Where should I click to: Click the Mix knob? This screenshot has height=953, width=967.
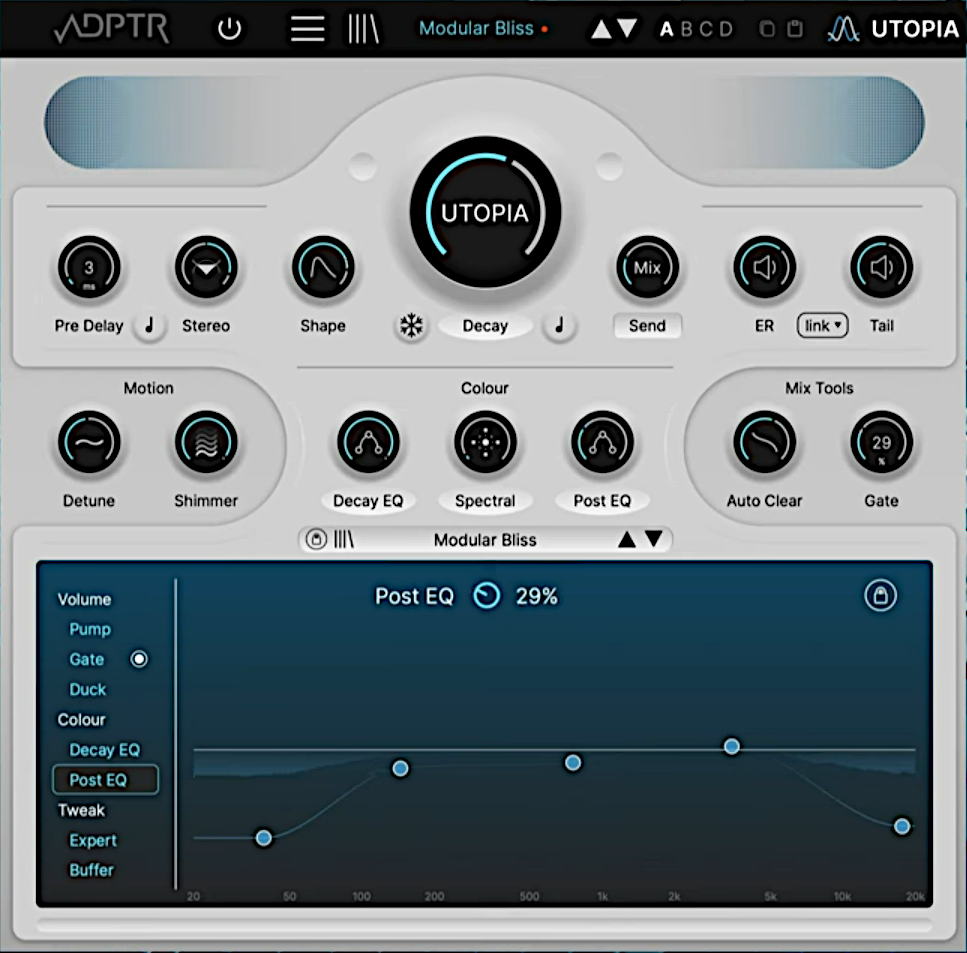tap(648, 267)
